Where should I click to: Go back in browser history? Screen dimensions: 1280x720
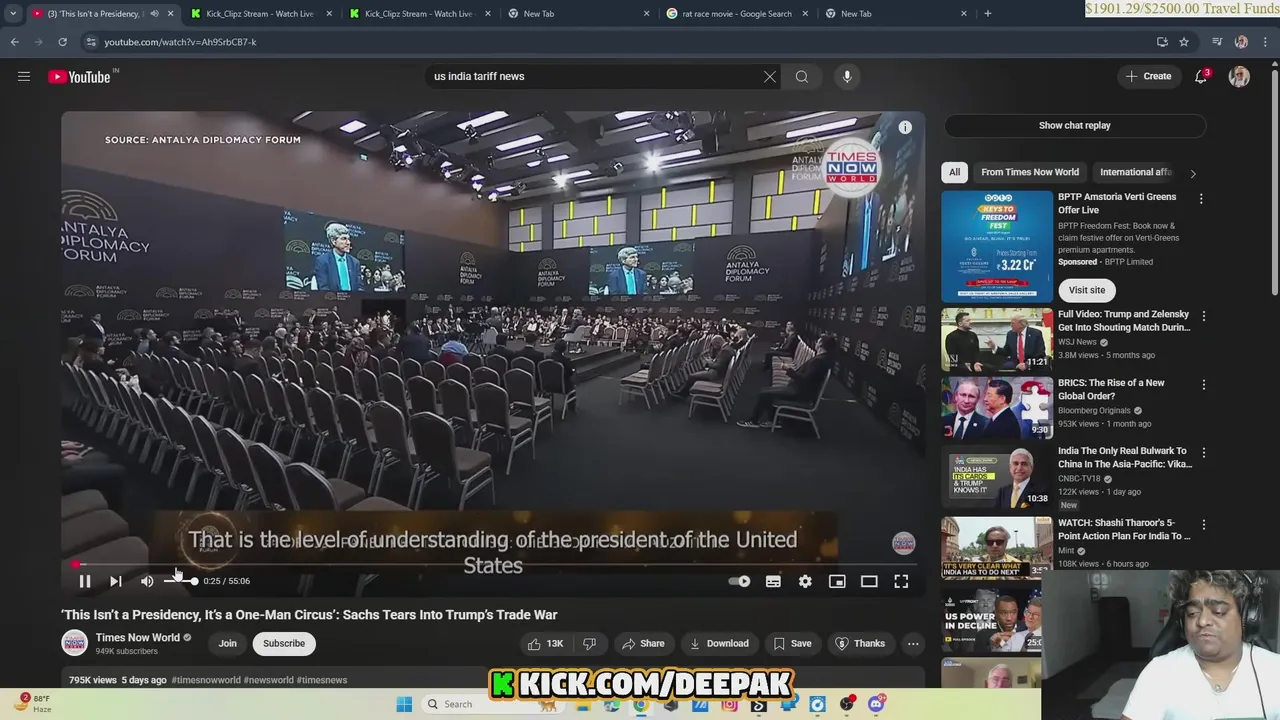pyautogui.click(x=14, y=42)
